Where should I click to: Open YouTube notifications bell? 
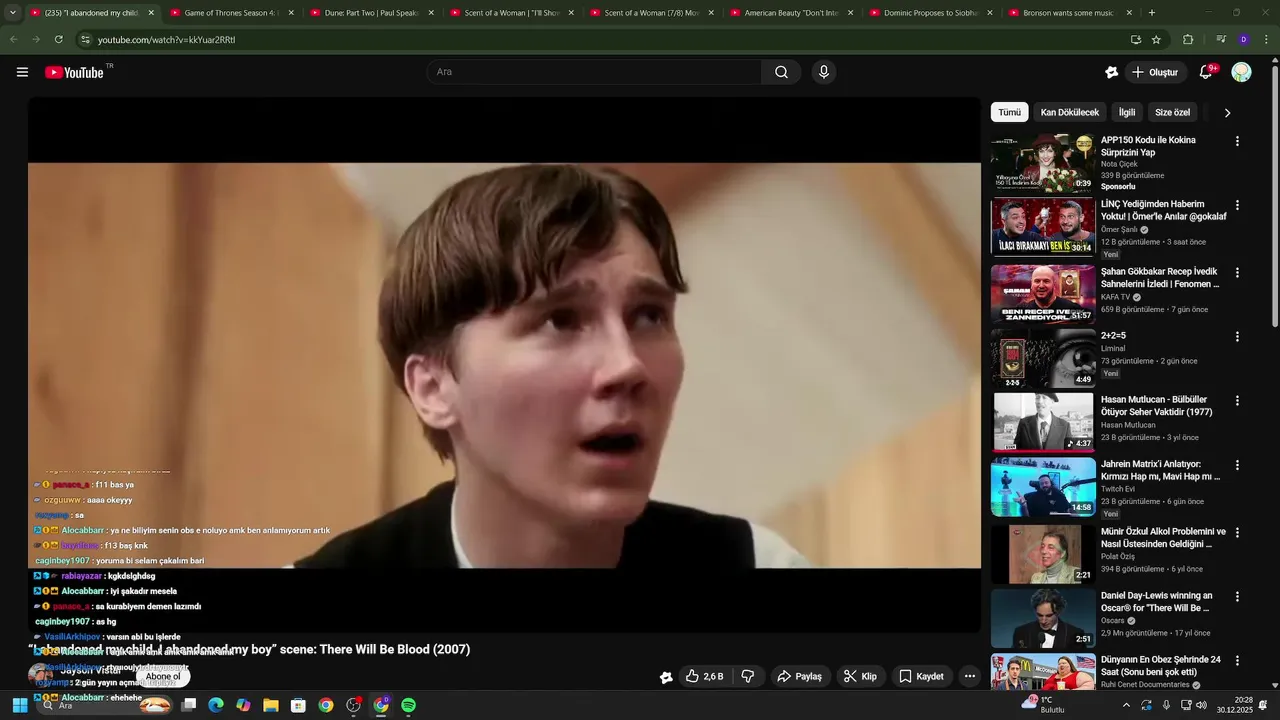point(1206,72)
